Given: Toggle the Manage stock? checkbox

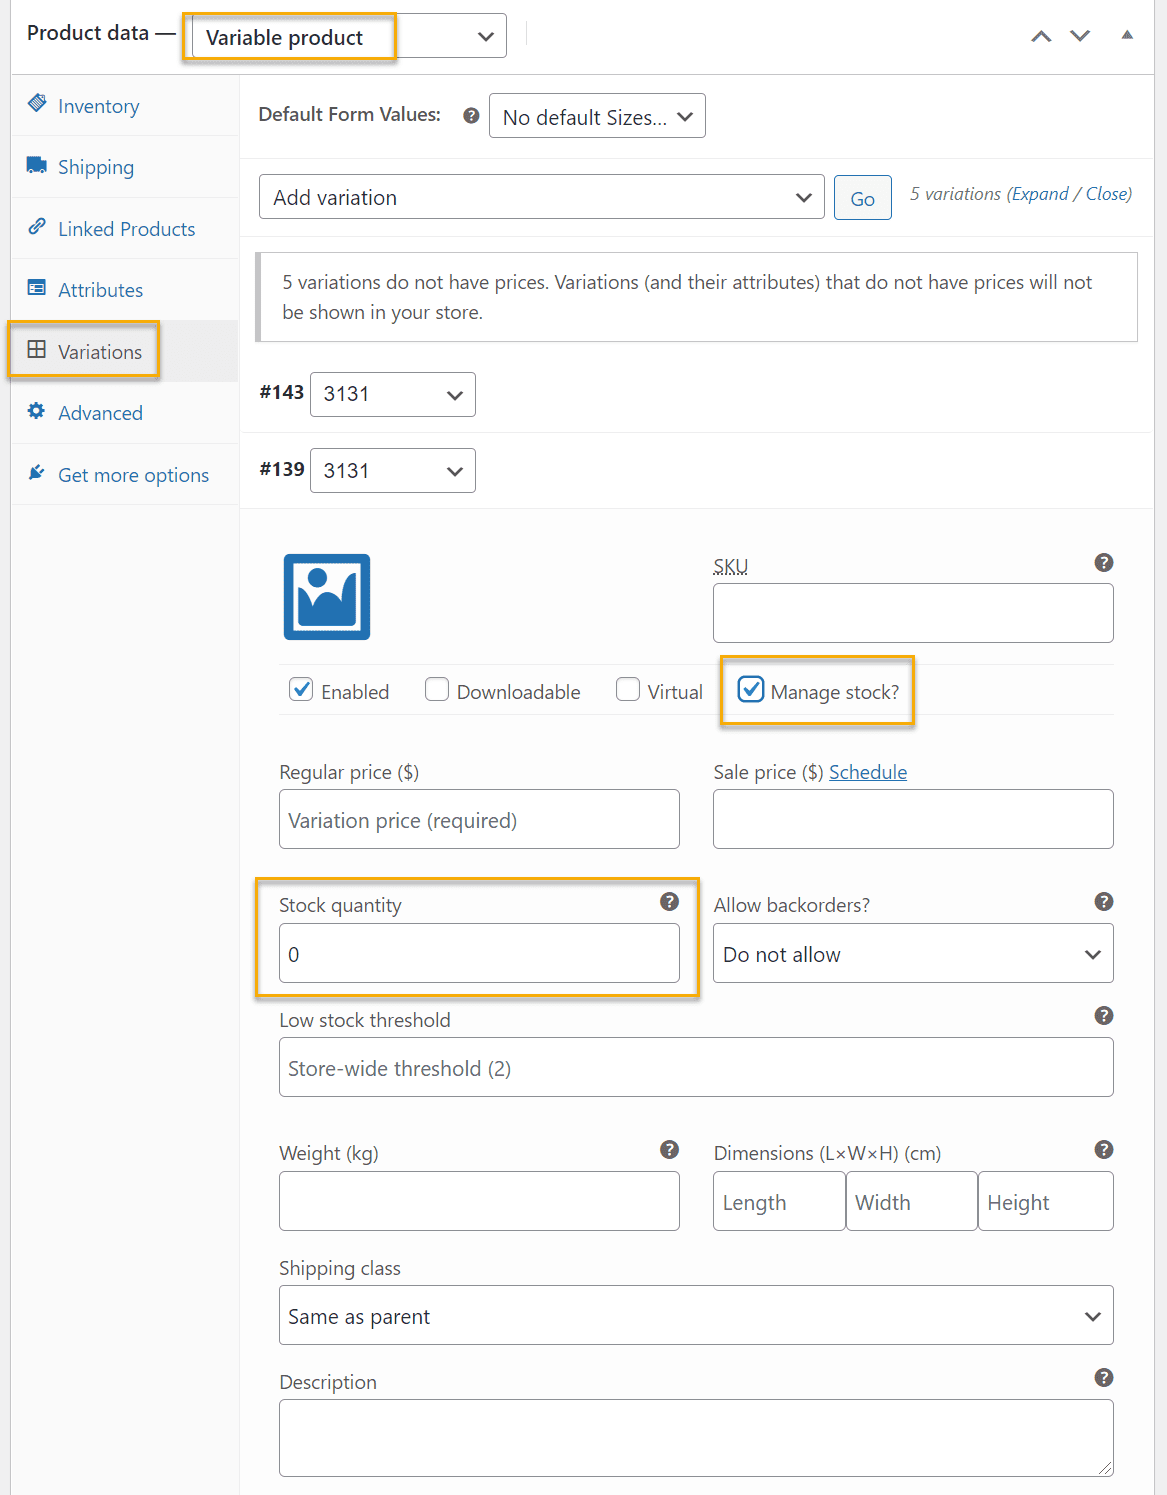Looking at the screenshot, I should [x=751, y=689].
